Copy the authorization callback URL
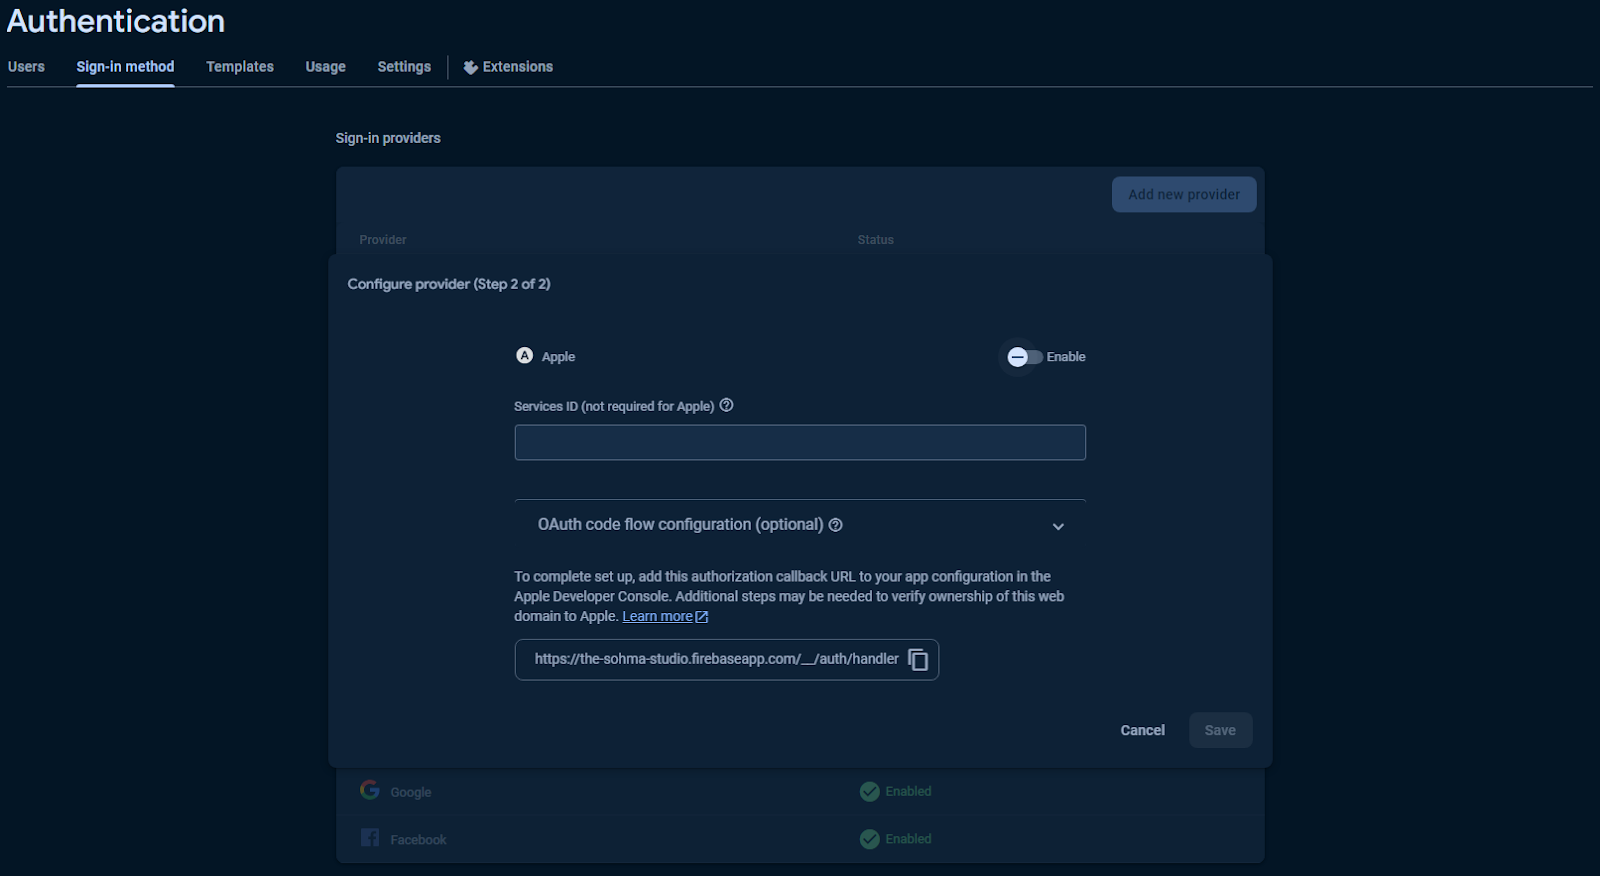The height and width of the screenshot is (876, 1600). coord(918,660)
